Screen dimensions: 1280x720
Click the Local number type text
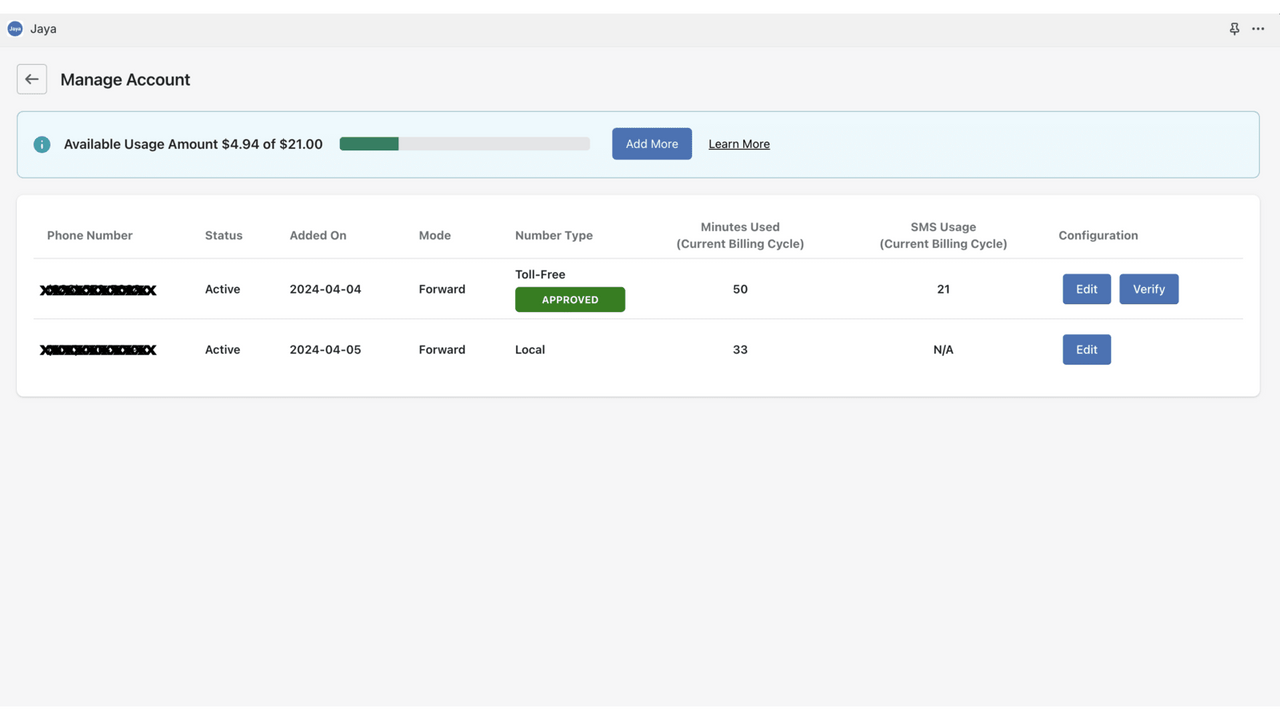[x=530, y=349]
